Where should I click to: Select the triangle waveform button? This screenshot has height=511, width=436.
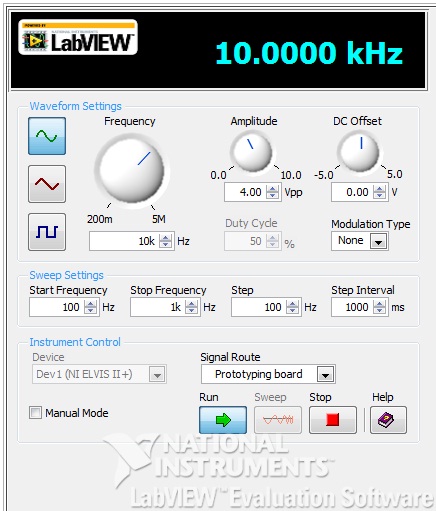coord(47,184)
